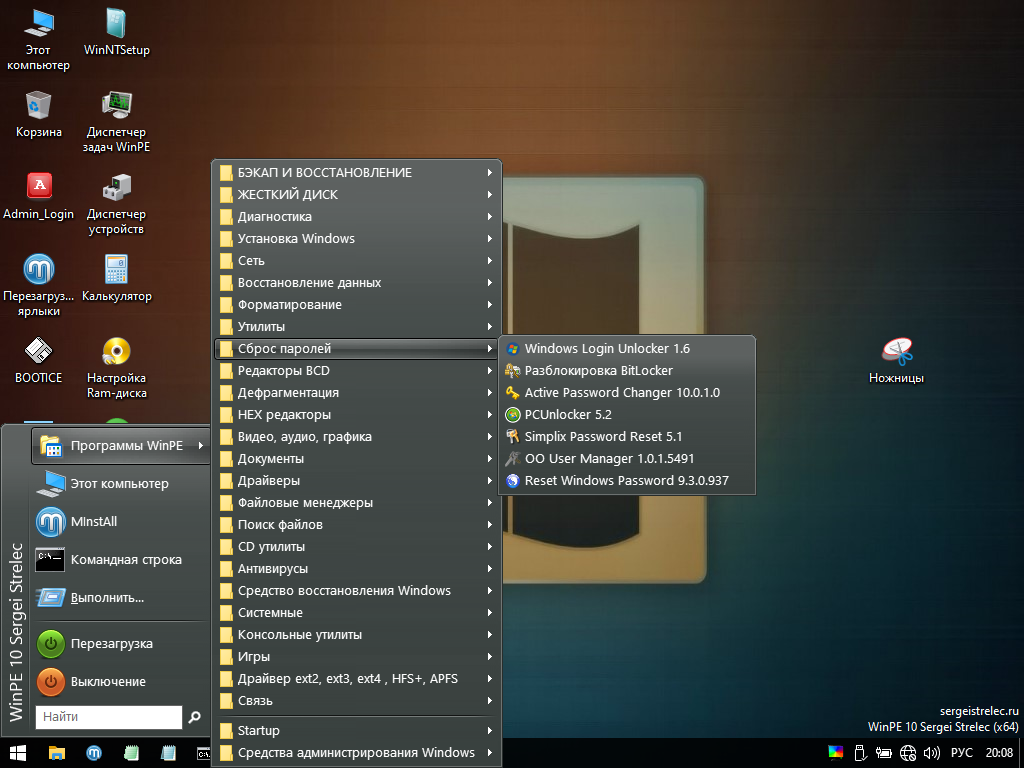The height and width of the screenshot is (768, 1024).
Task: Focus the Найти search field
Action: pos(108,717)
